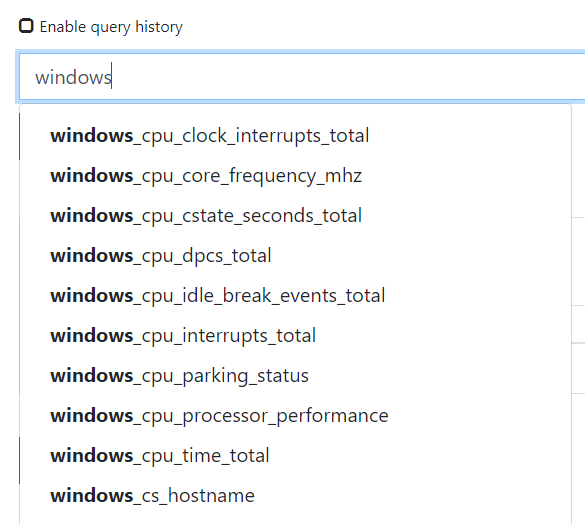The width and height of the screenshot is (585, 524).
Task: Click the Enable query history label
Action: 111,27
